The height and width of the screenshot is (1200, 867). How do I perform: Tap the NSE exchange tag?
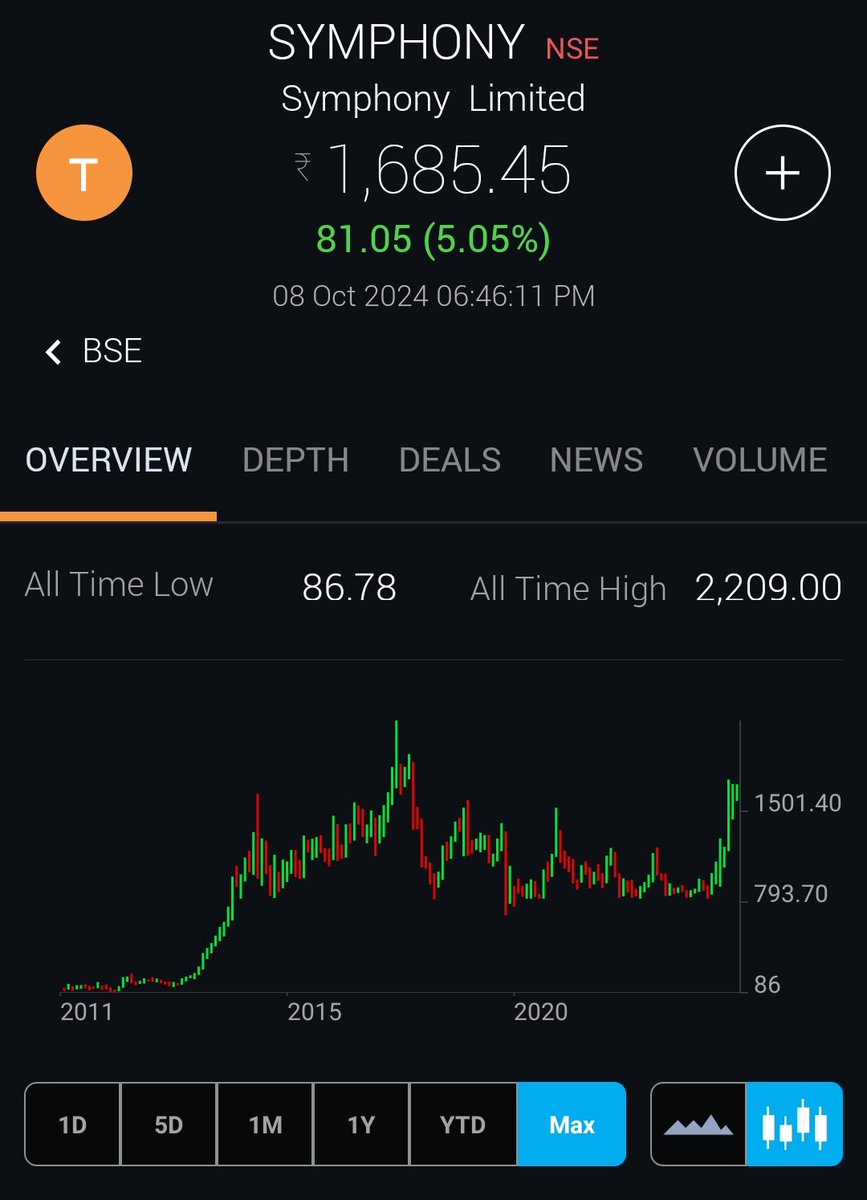click(572, 47)
